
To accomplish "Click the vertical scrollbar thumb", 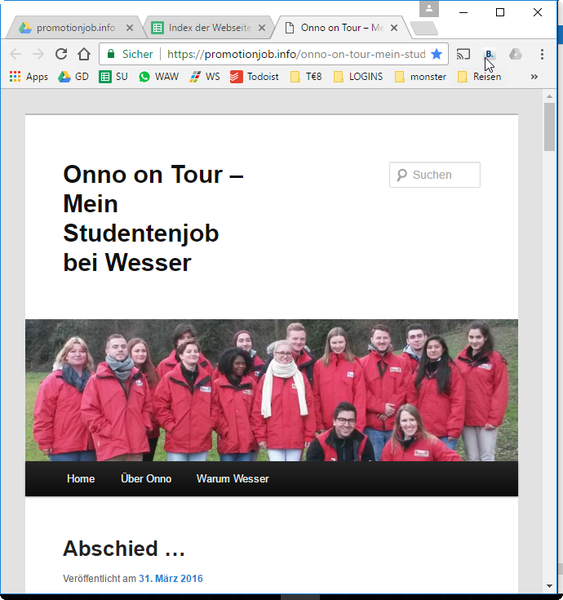I will tap(550, 127).
